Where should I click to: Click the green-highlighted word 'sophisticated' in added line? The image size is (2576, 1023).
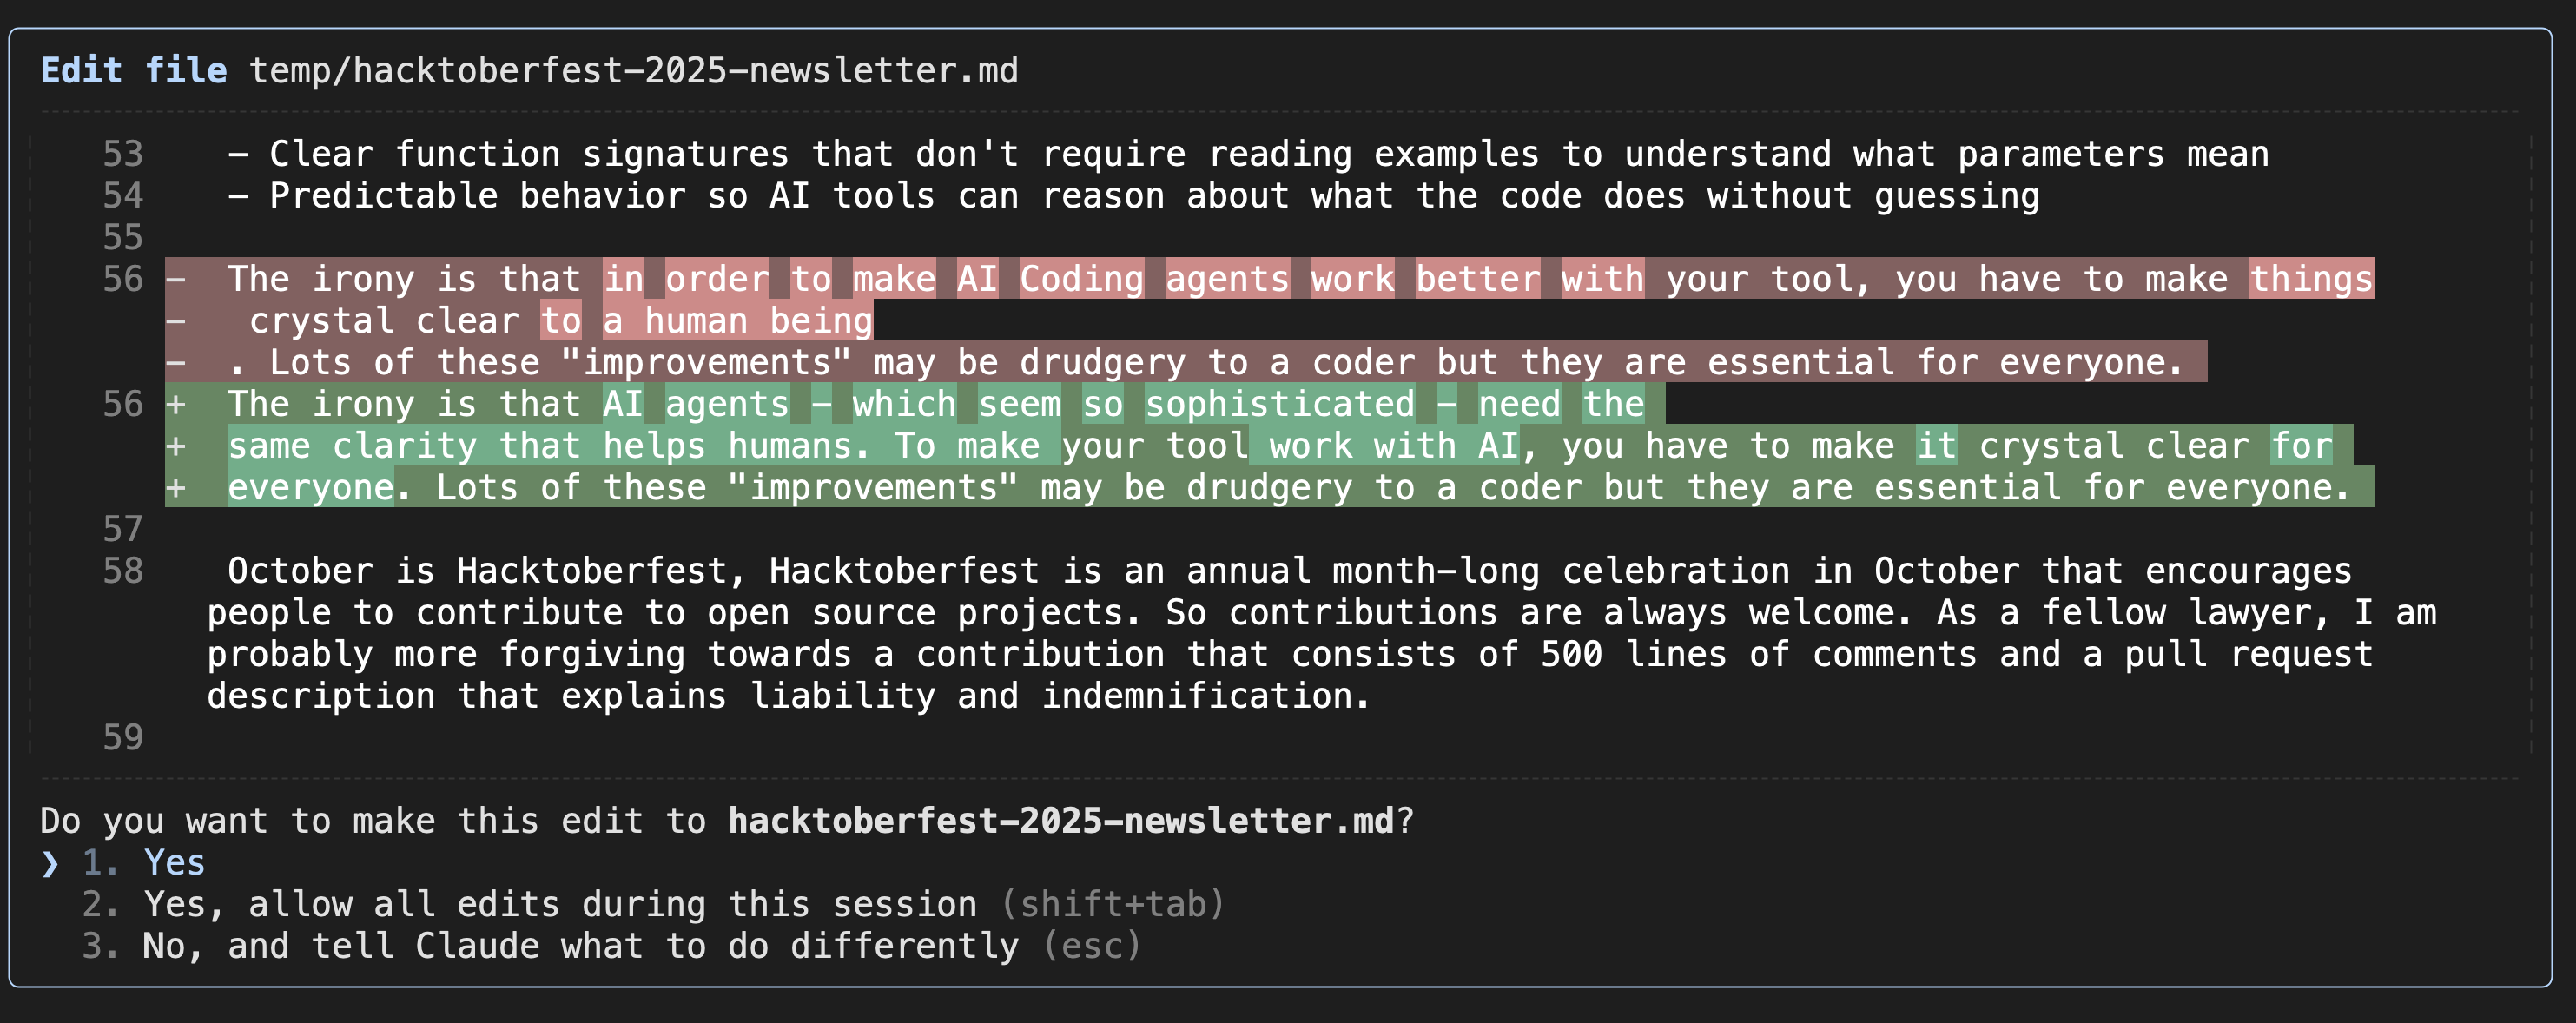(1279, 404)
